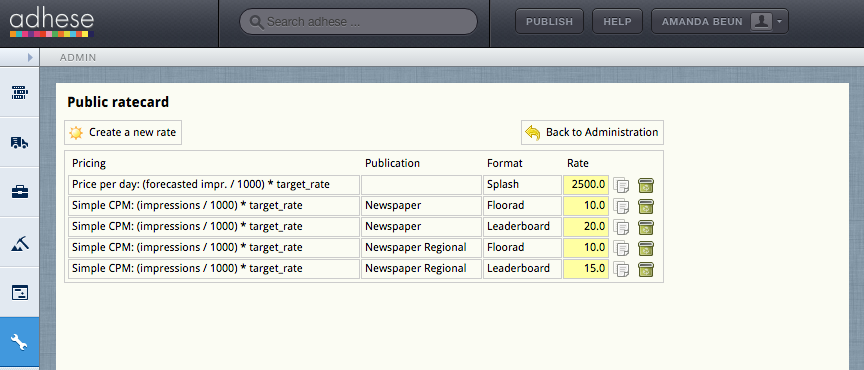
Task: Go Back to Administration
Action: [x=592, y=132]
